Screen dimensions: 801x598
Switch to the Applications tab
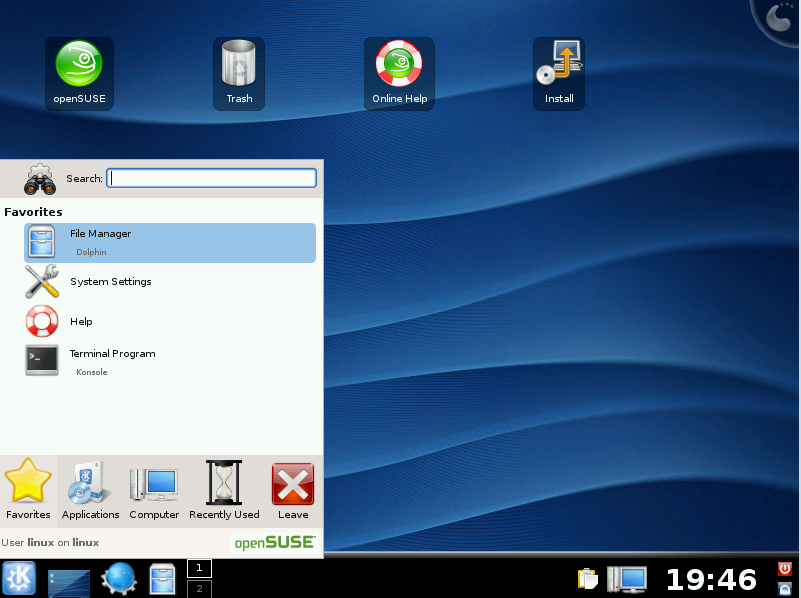pos(90,490)
